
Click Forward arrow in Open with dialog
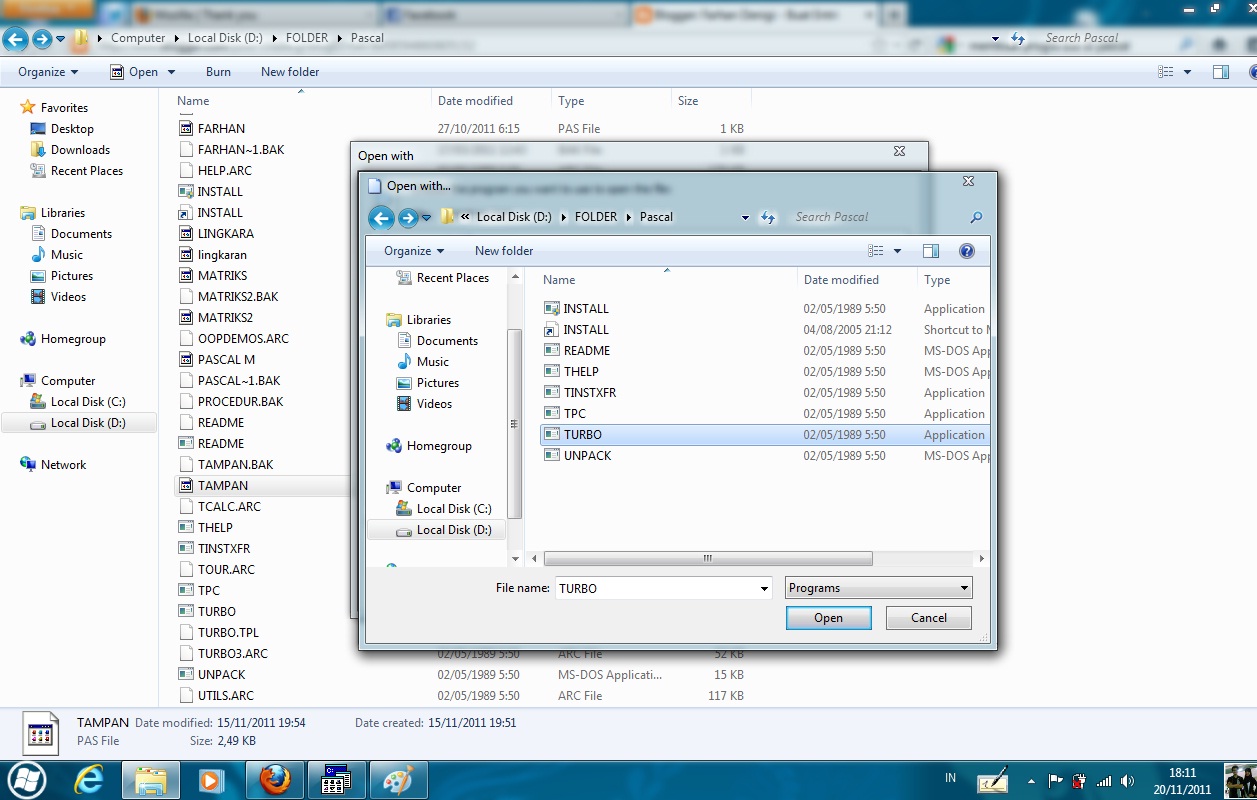(407, 218)
